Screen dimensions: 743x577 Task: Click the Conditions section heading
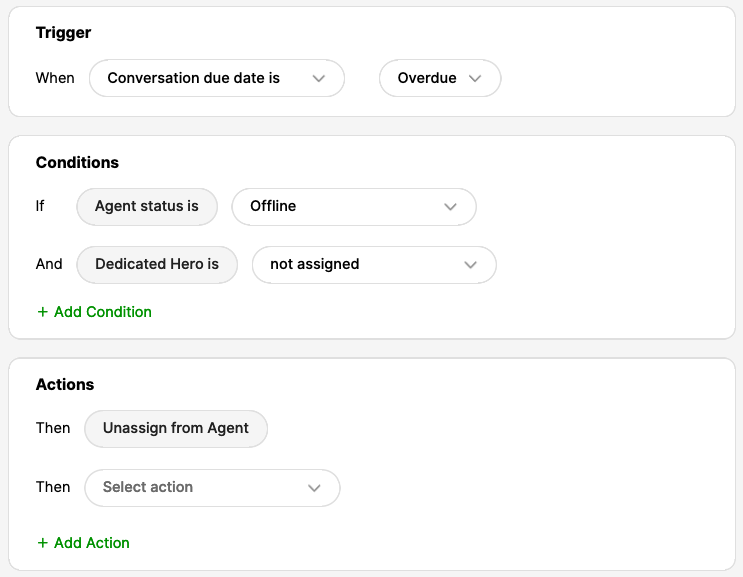[x=77, y=162]
